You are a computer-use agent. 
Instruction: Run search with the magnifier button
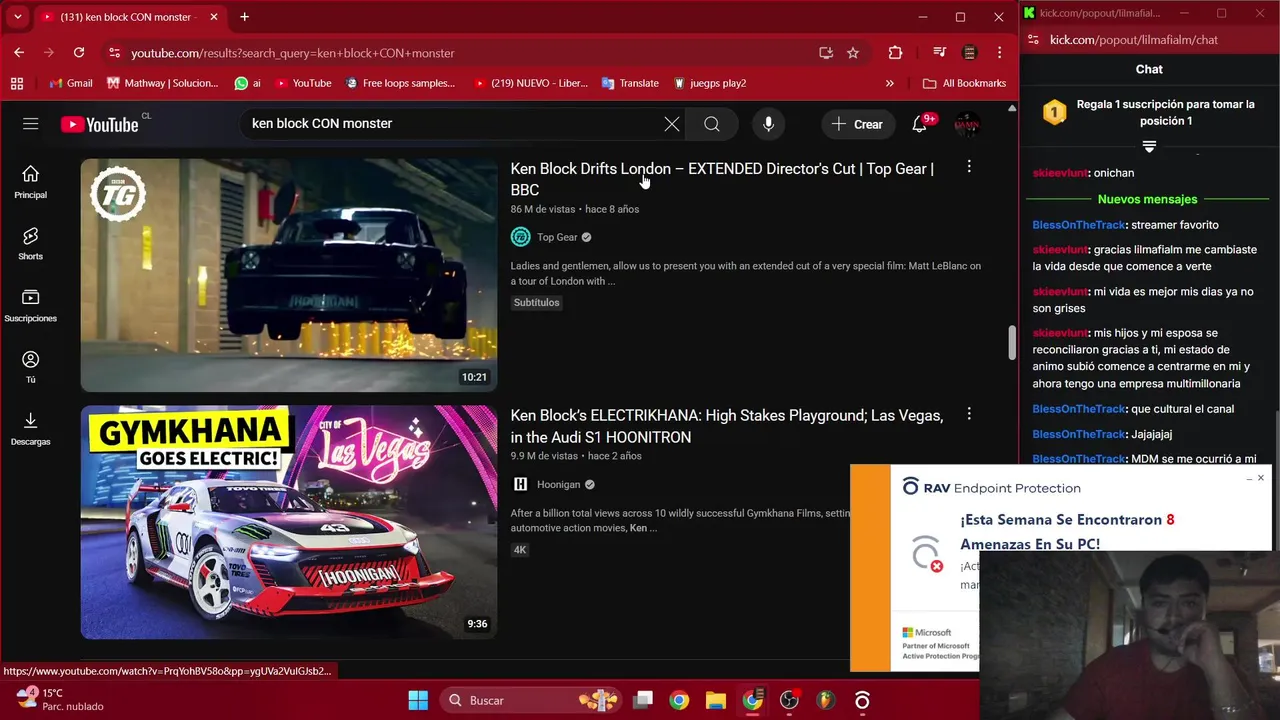(711, 124)
